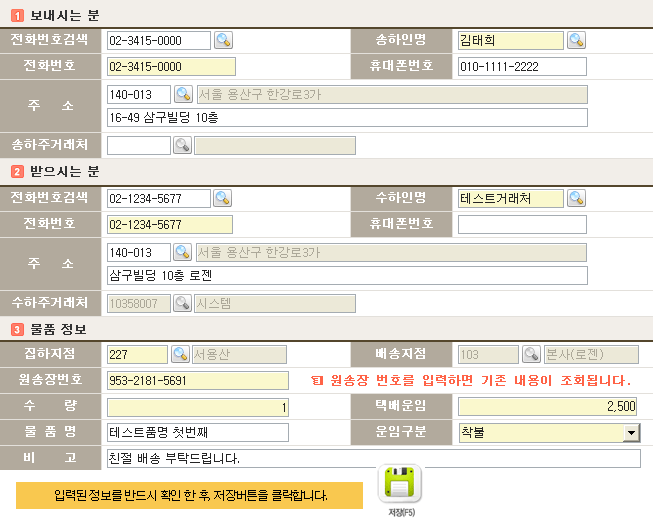The image size is (653, 520).
Task: Open the 운임구분 dropdown arrow
Action: click(631, 433)
